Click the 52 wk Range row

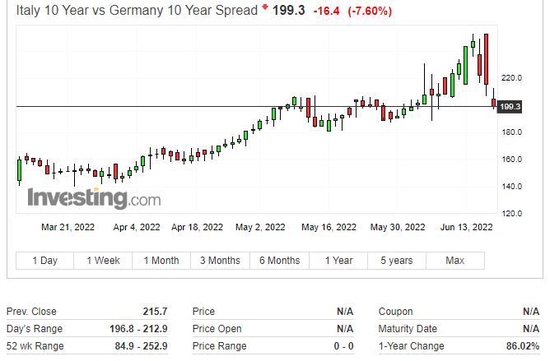87,346
